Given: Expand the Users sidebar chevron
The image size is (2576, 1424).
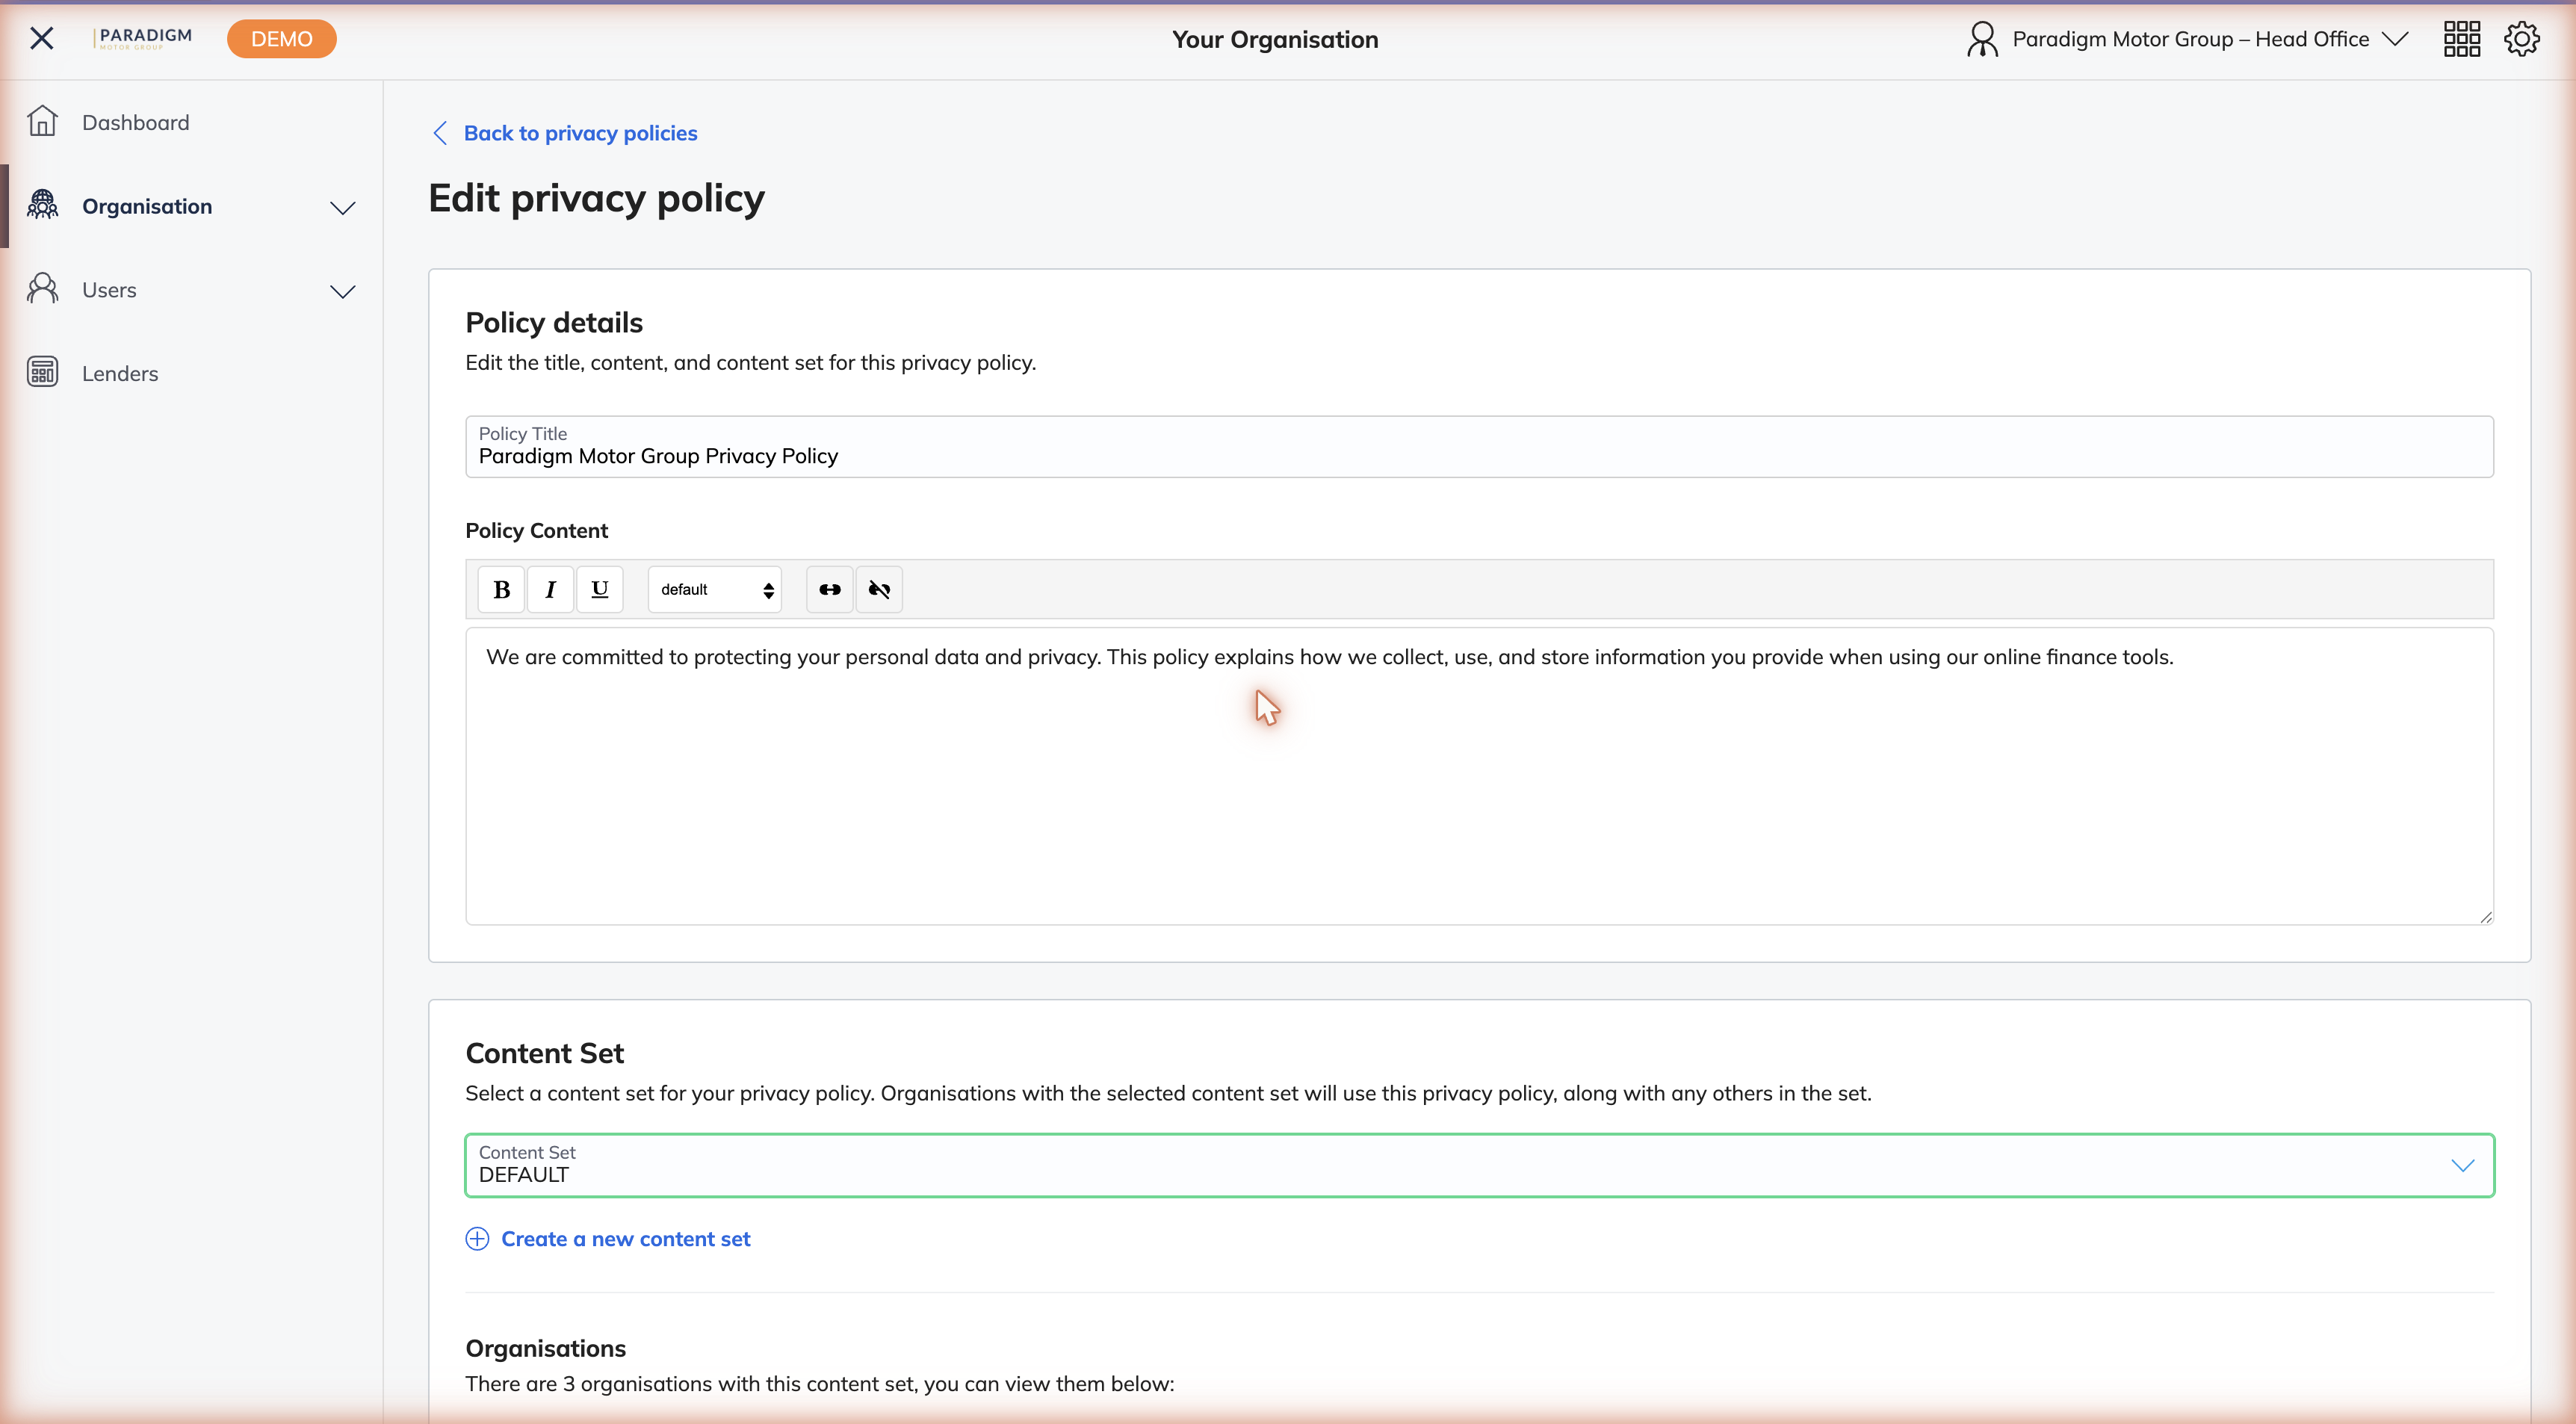Looking at the screenshot, I should pos(343,292).
